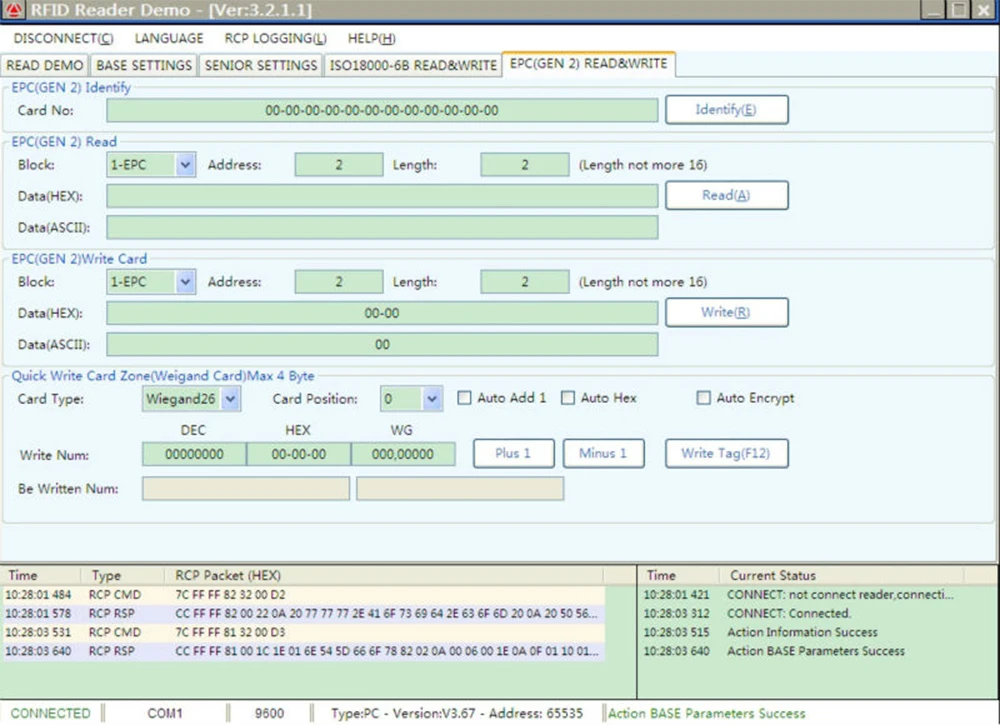Open the Write Card Block dropdown
The height and width of the screenshot is (725, 1000).
[185, 281]
